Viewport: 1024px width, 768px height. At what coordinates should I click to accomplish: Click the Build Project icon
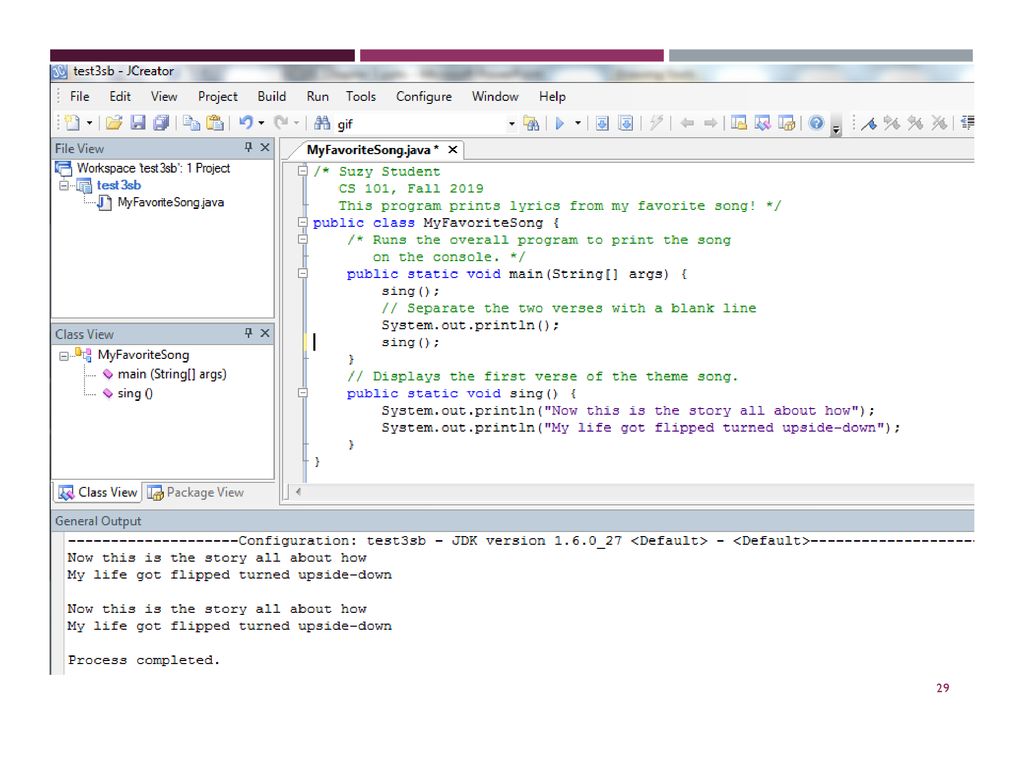(626, 123)
